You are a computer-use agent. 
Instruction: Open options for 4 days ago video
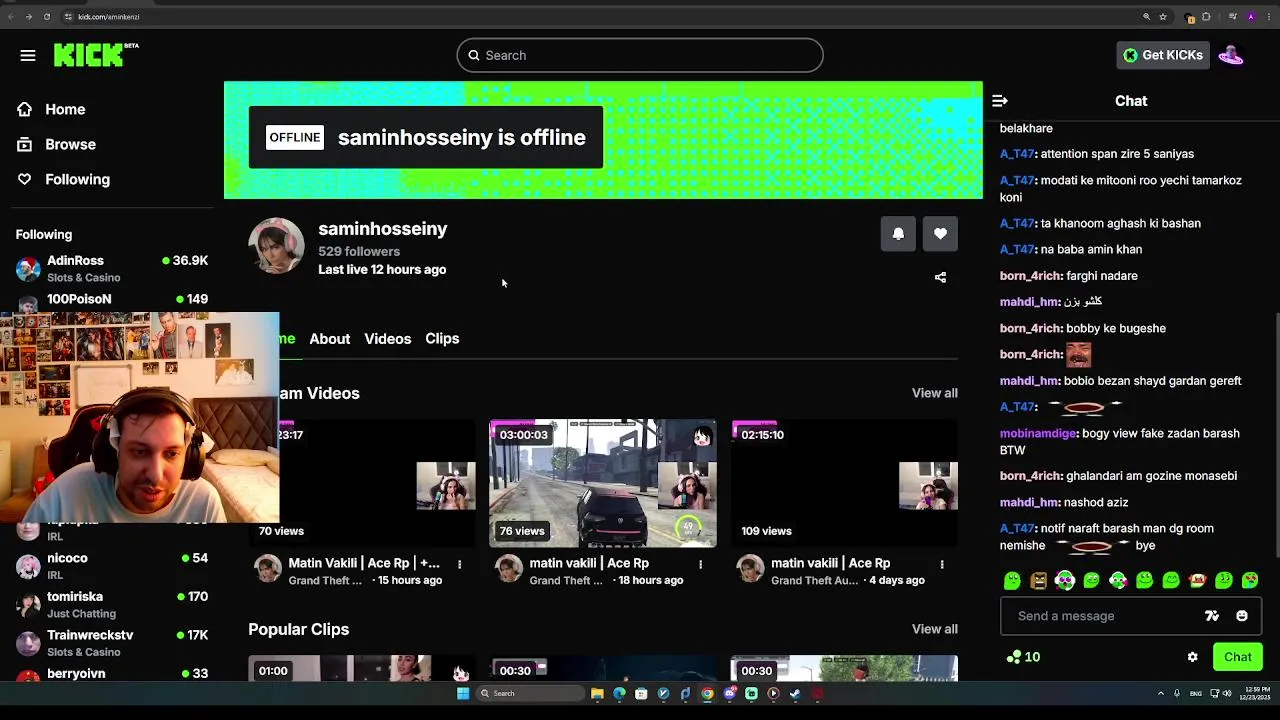tap(941, 565)
